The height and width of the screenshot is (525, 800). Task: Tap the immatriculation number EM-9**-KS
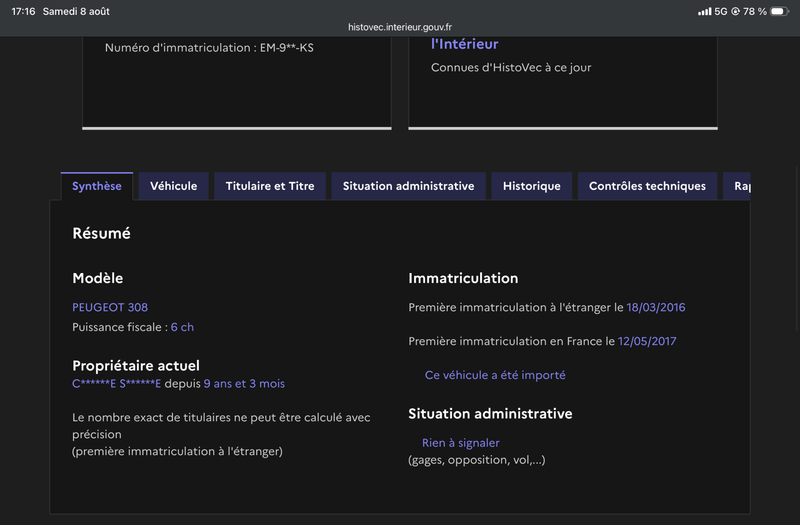pos(287,47)
